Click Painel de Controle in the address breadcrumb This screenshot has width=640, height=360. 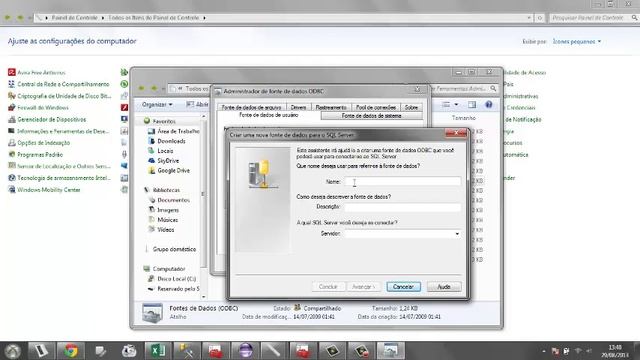[x=75, y=18]
